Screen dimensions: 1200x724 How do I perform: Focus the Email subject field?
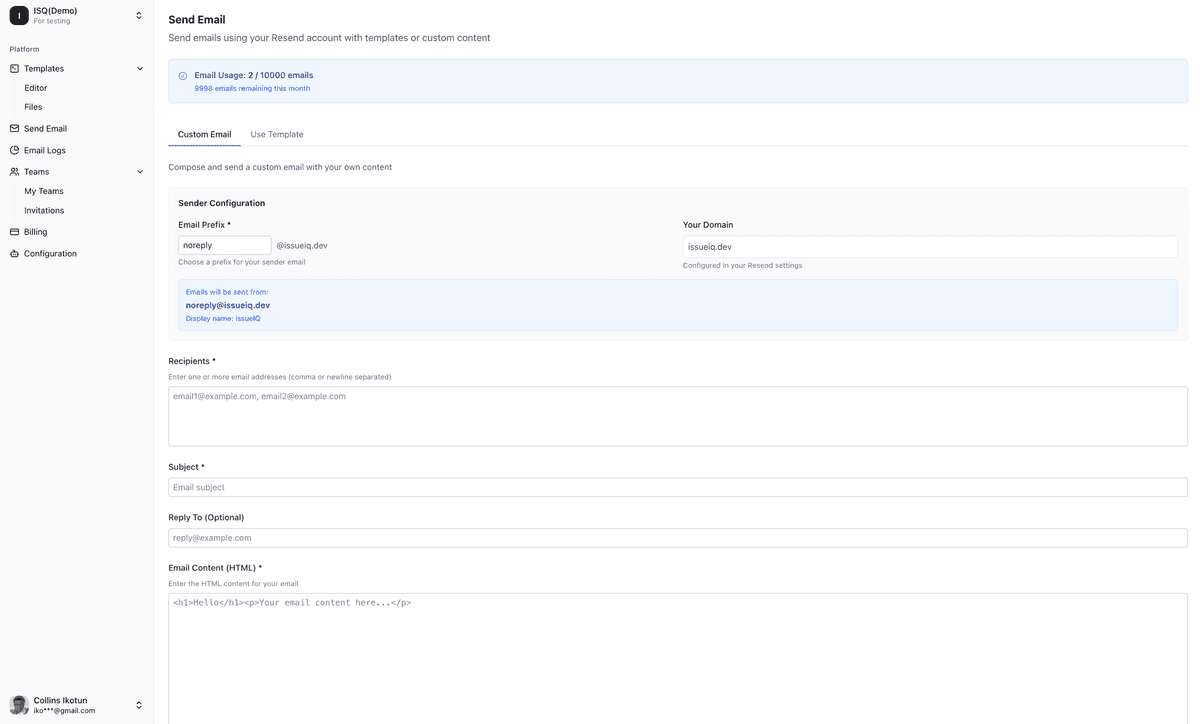click(x=677, y=487)
